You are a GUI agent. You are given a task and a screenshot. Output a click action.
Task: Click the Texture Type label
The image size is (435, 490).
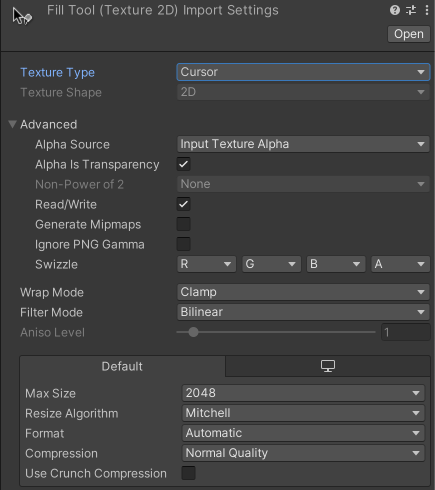pos(58,73)
